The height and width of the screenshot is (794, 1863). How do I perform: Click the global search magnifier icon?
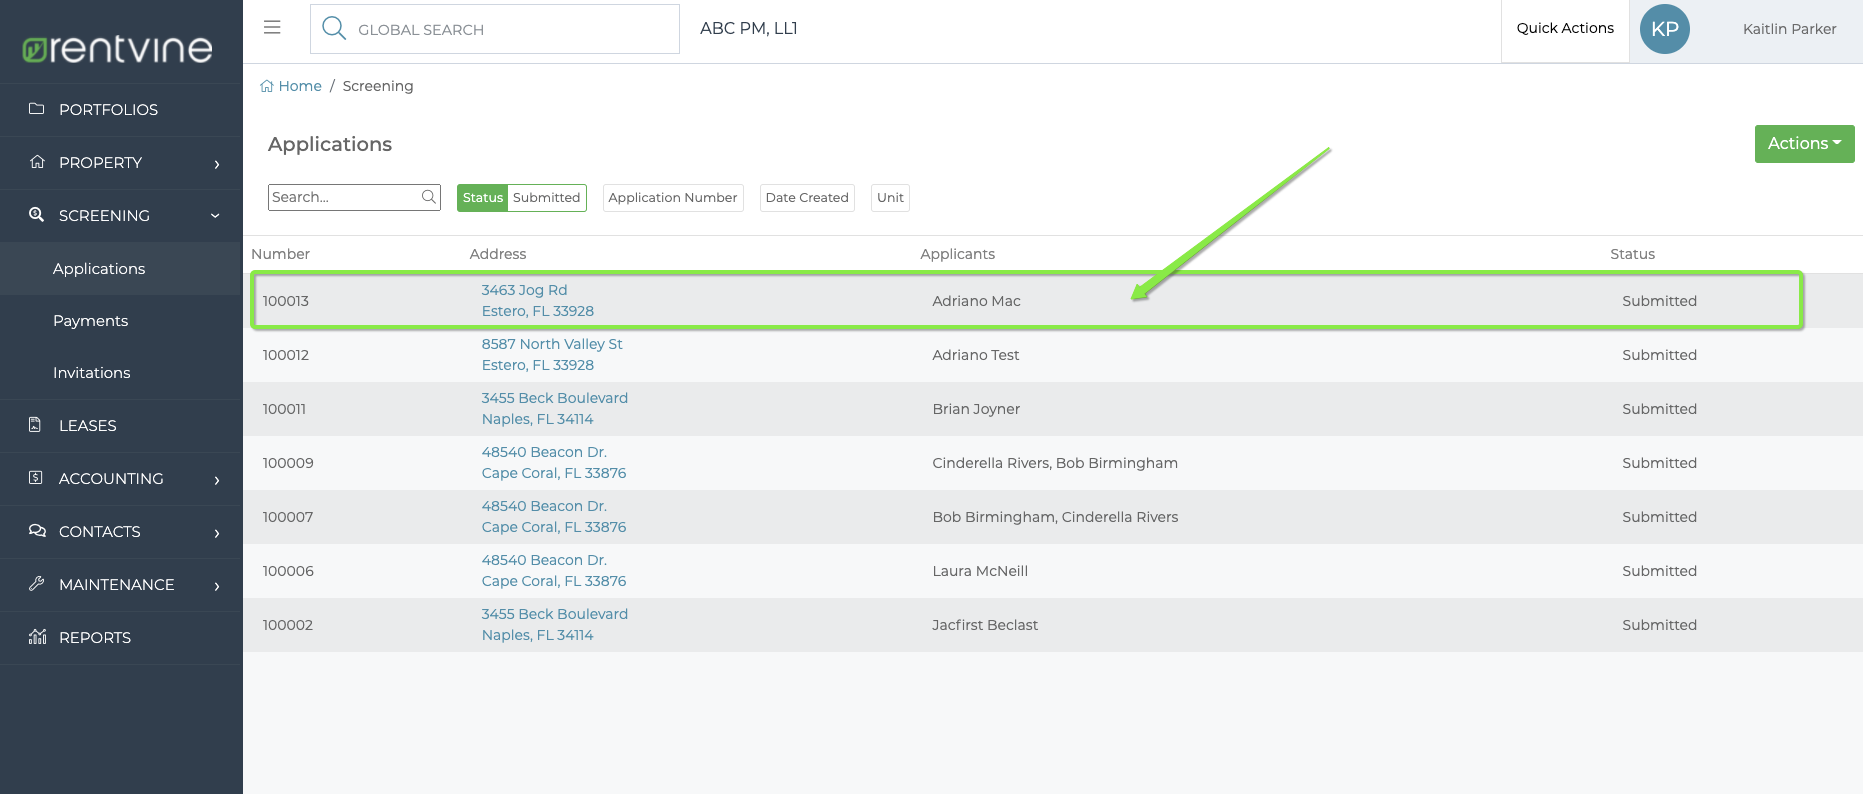pos(334,28)
